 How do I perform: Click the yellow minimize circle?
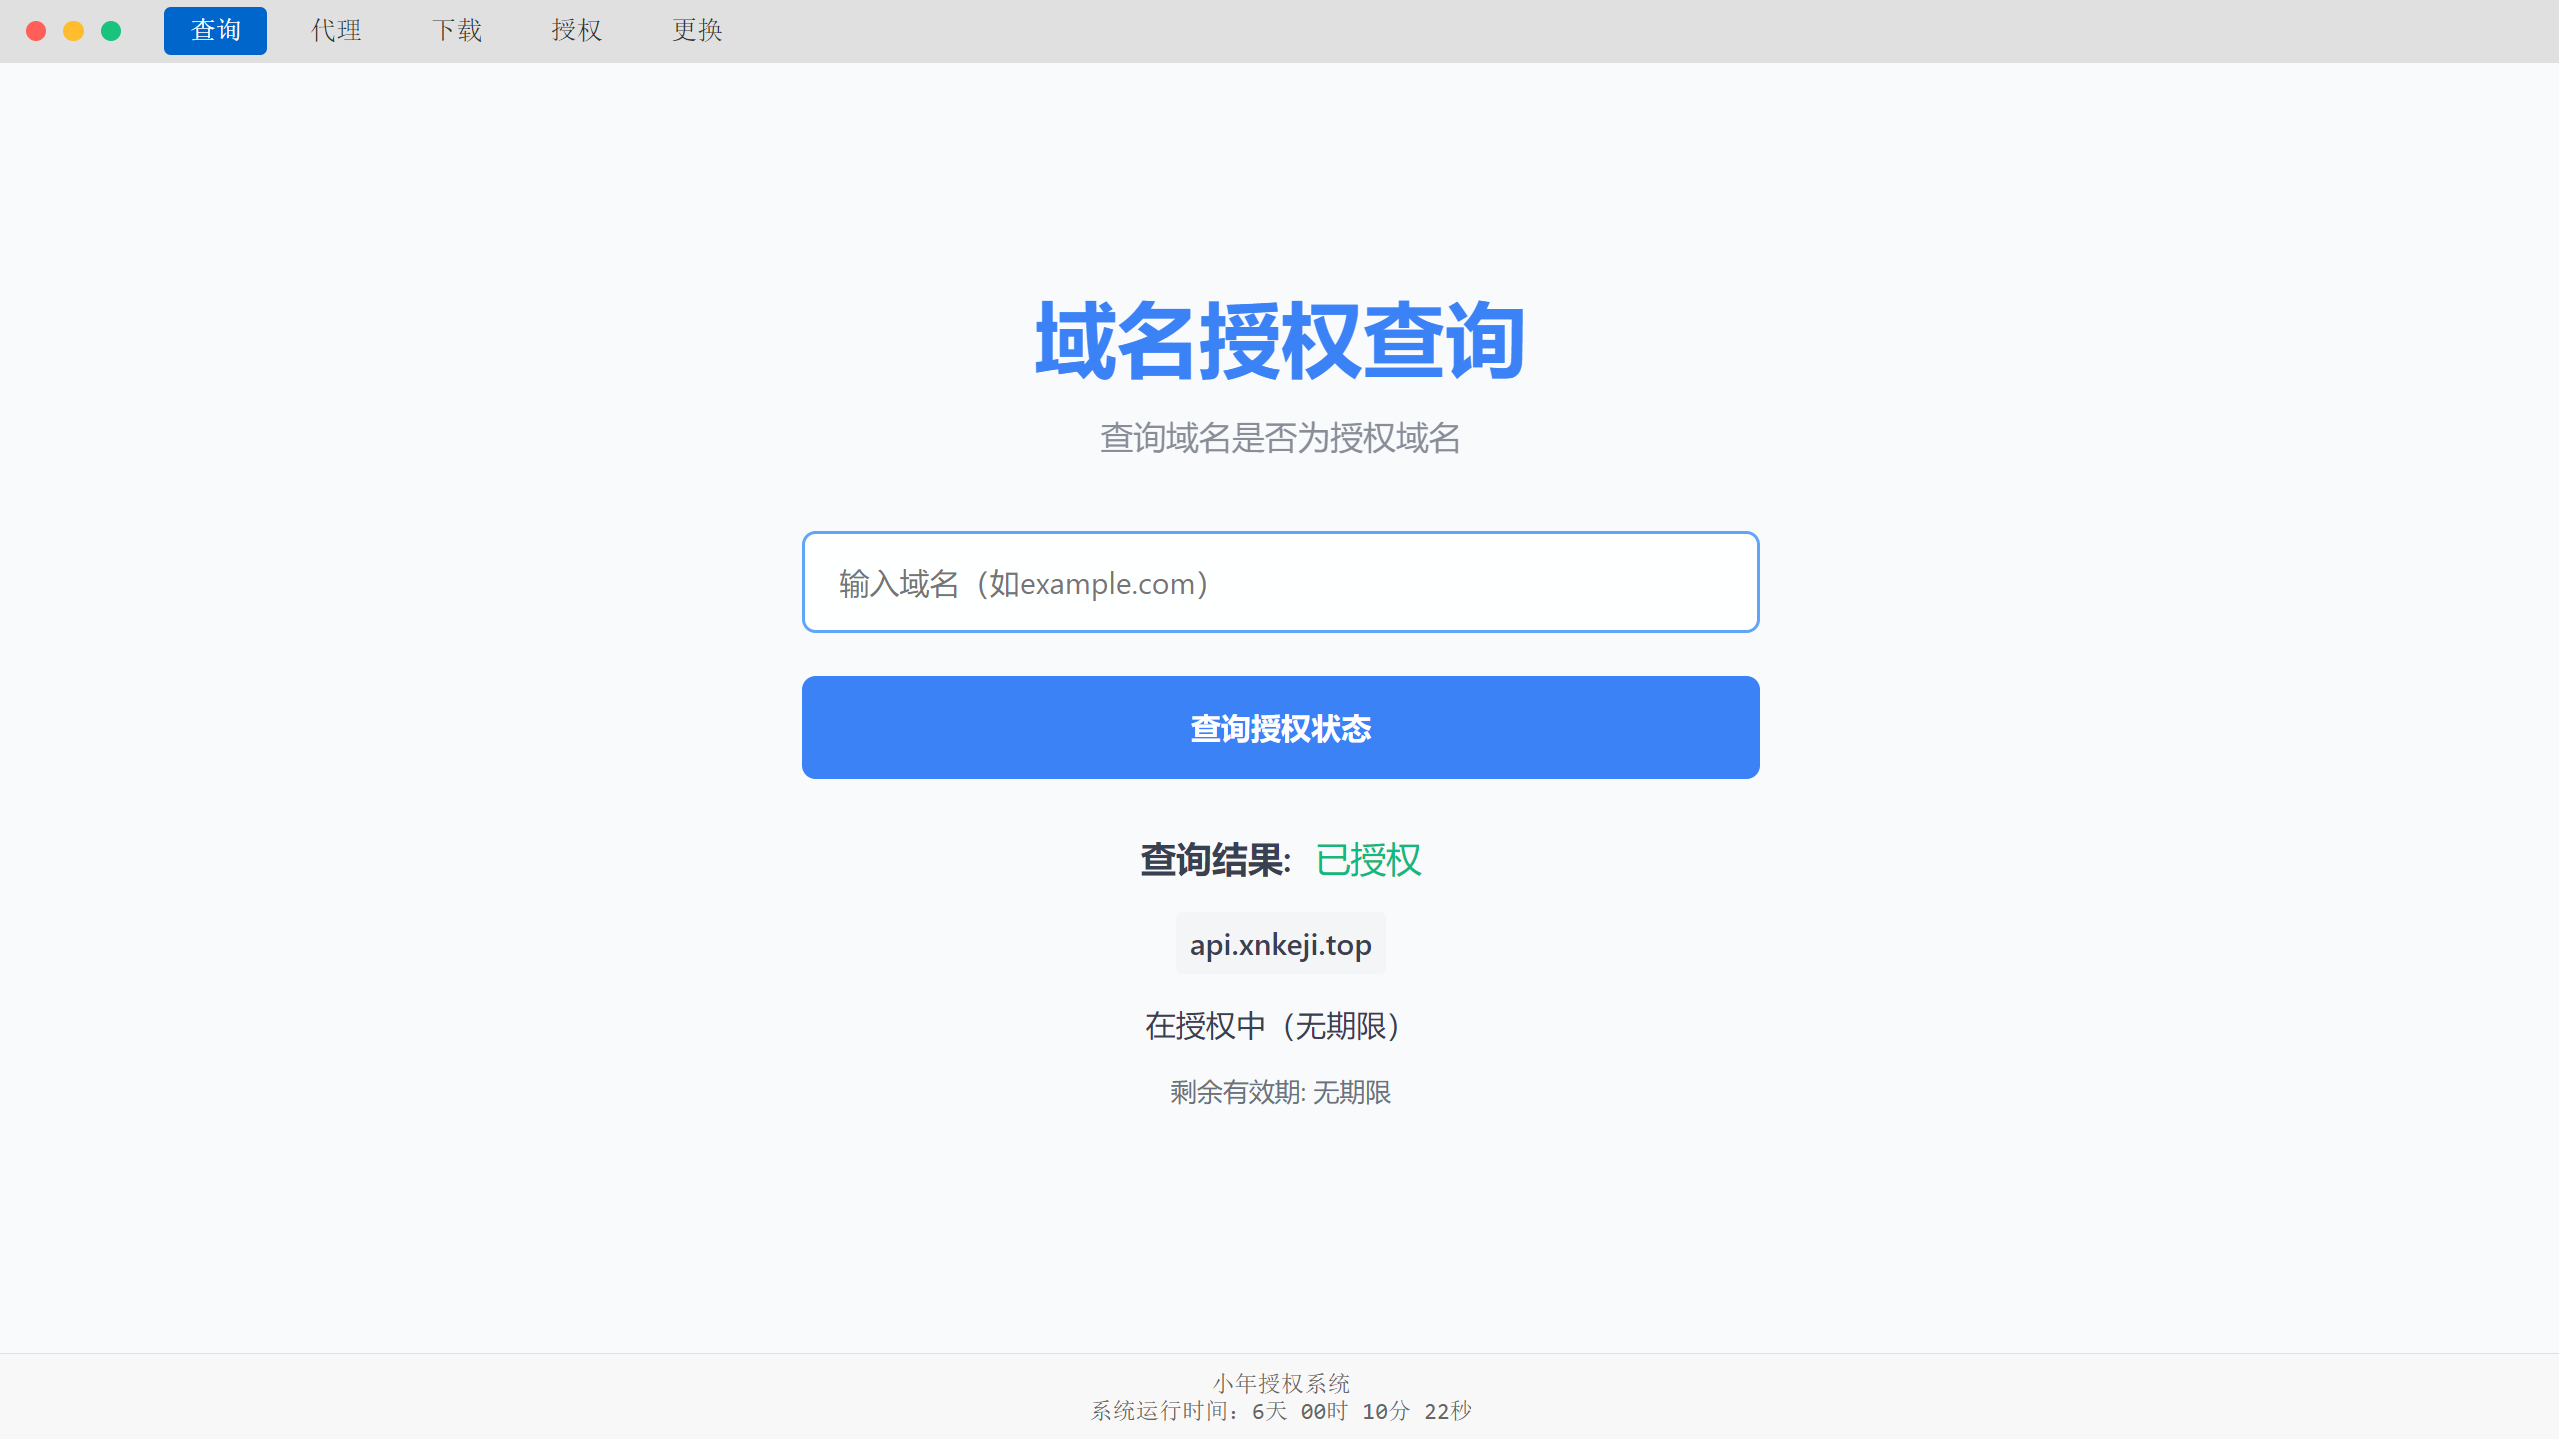[x=74, y=31]
